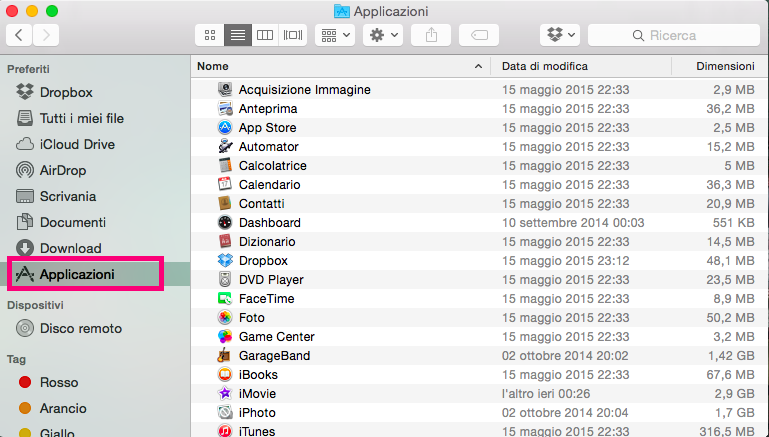Click the Share toolbar button

pyautogui.click(x=431, y=35)
